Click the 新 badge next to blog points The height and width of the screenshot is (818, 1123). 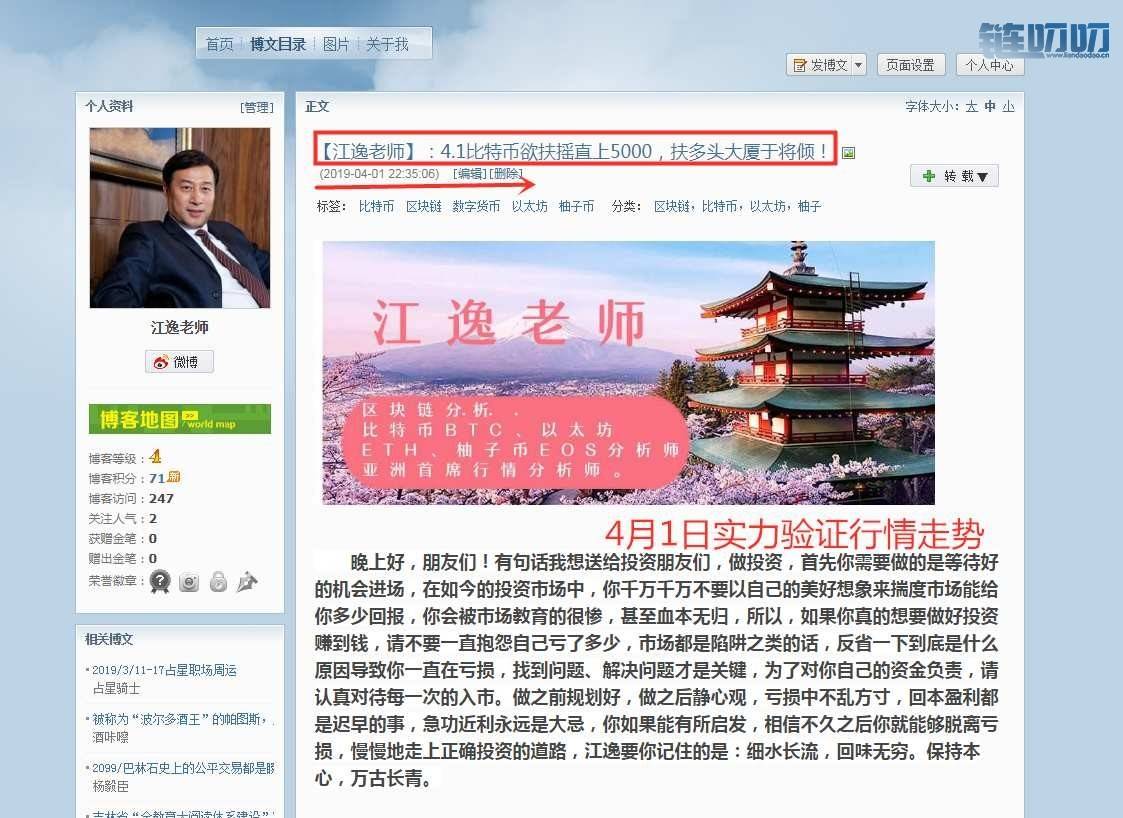click(174, 477)
